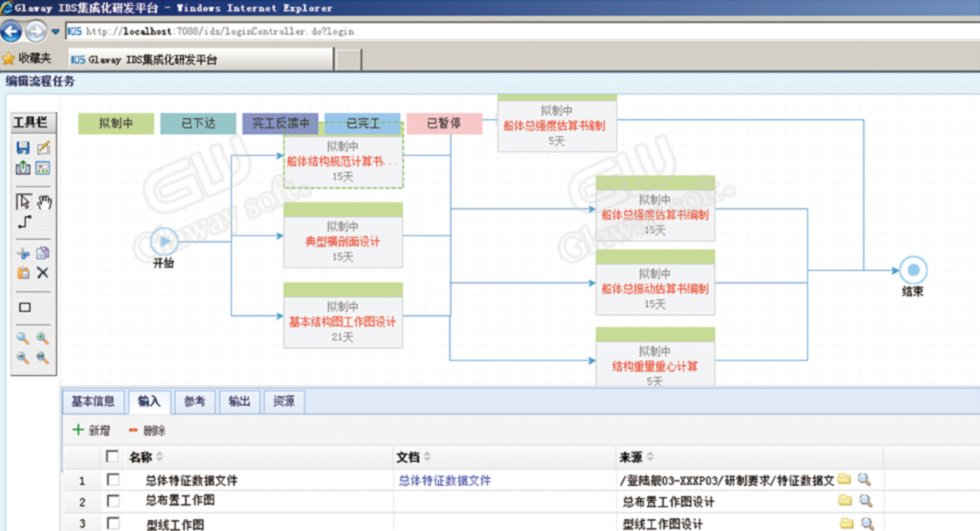The width and height of the screenshot is (980, 531).
Task: Click the 新增 add button
Action: coord(91,430)
